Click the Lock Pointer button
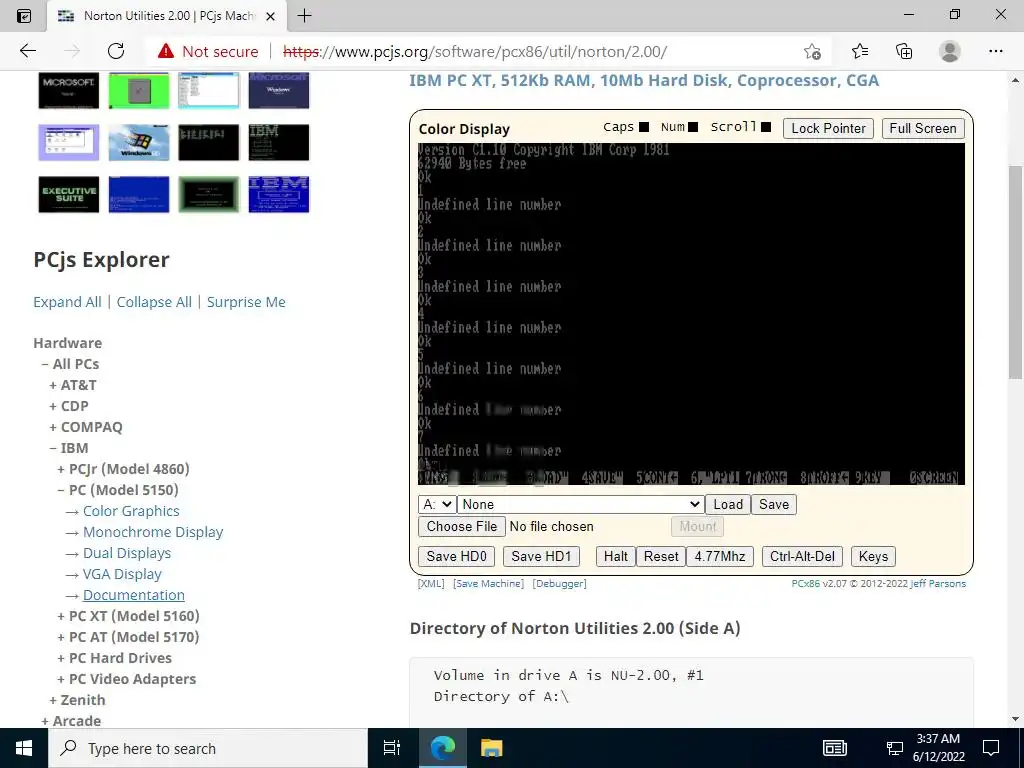1024x768 pixels. click(x=828, y=128)
